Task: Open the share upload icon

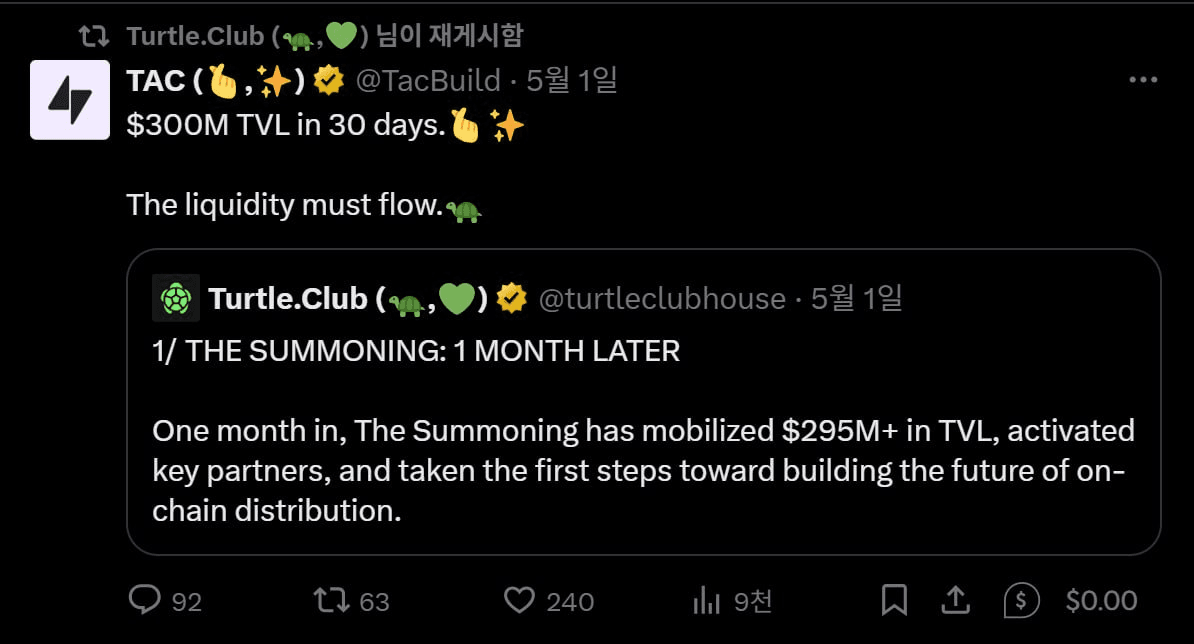Action: point(955,600)
